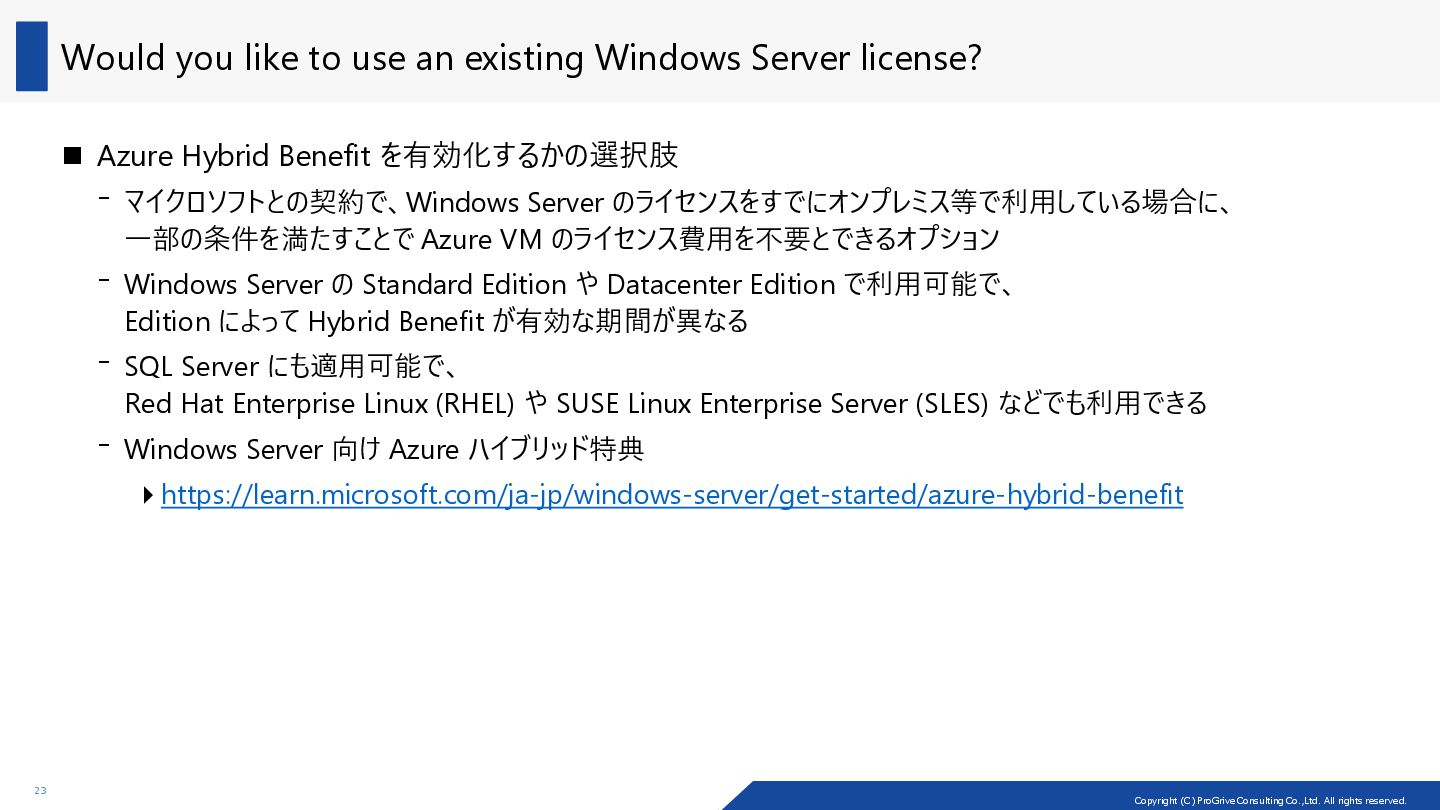This screenshot has height=810, width=1440.
Task: Select the slide title about Windows Server license
Action: pyautogui.click(x=521, y=58)
